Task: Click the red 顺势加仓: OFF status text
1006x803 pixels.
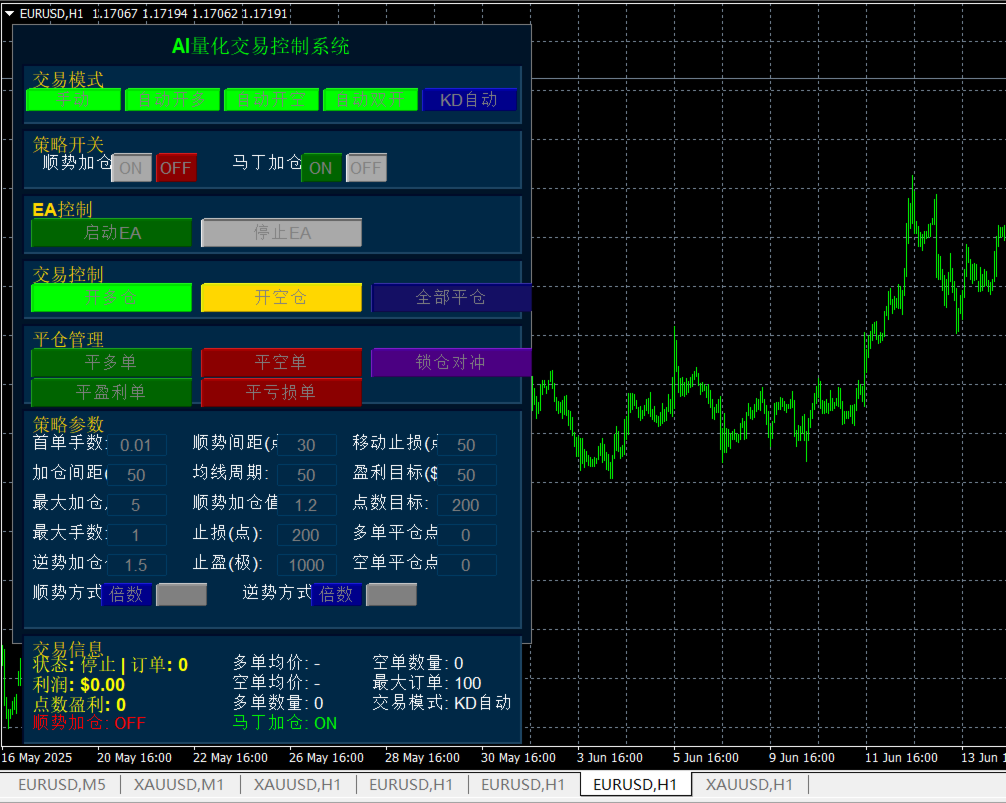Action: (x=89, y=723)
